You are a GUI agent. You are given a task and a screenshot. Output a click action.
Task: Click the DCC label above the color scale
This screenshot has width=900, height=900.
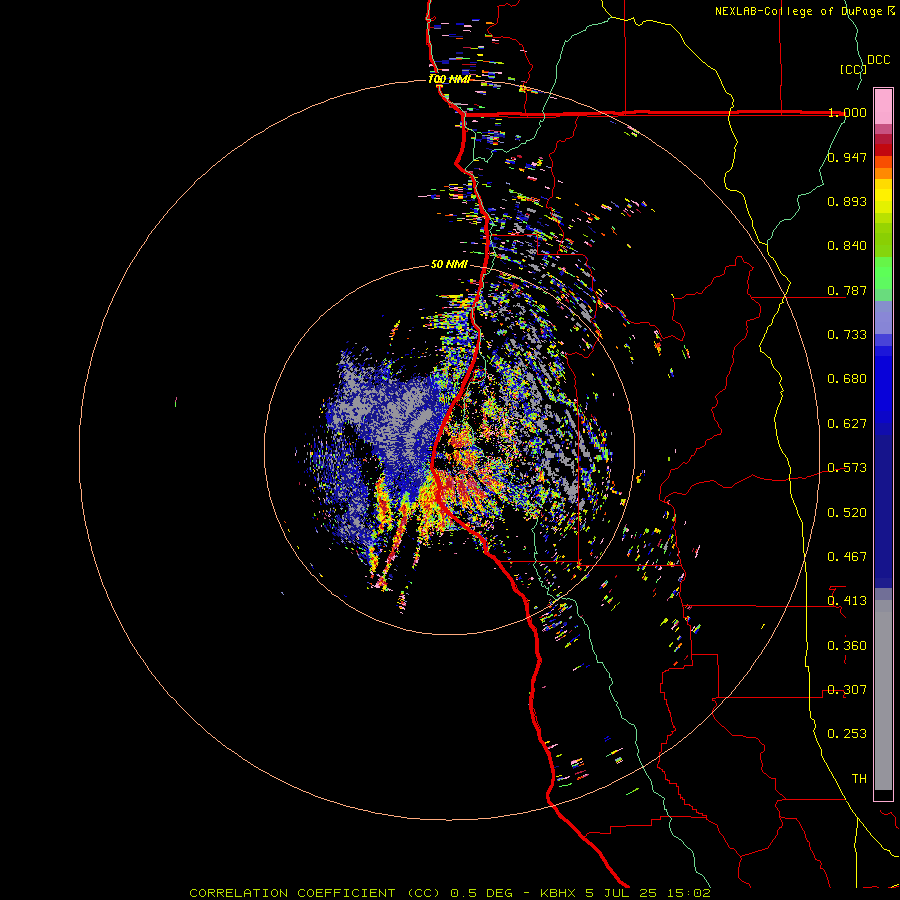pyautogui.click(x=878, y=60)
